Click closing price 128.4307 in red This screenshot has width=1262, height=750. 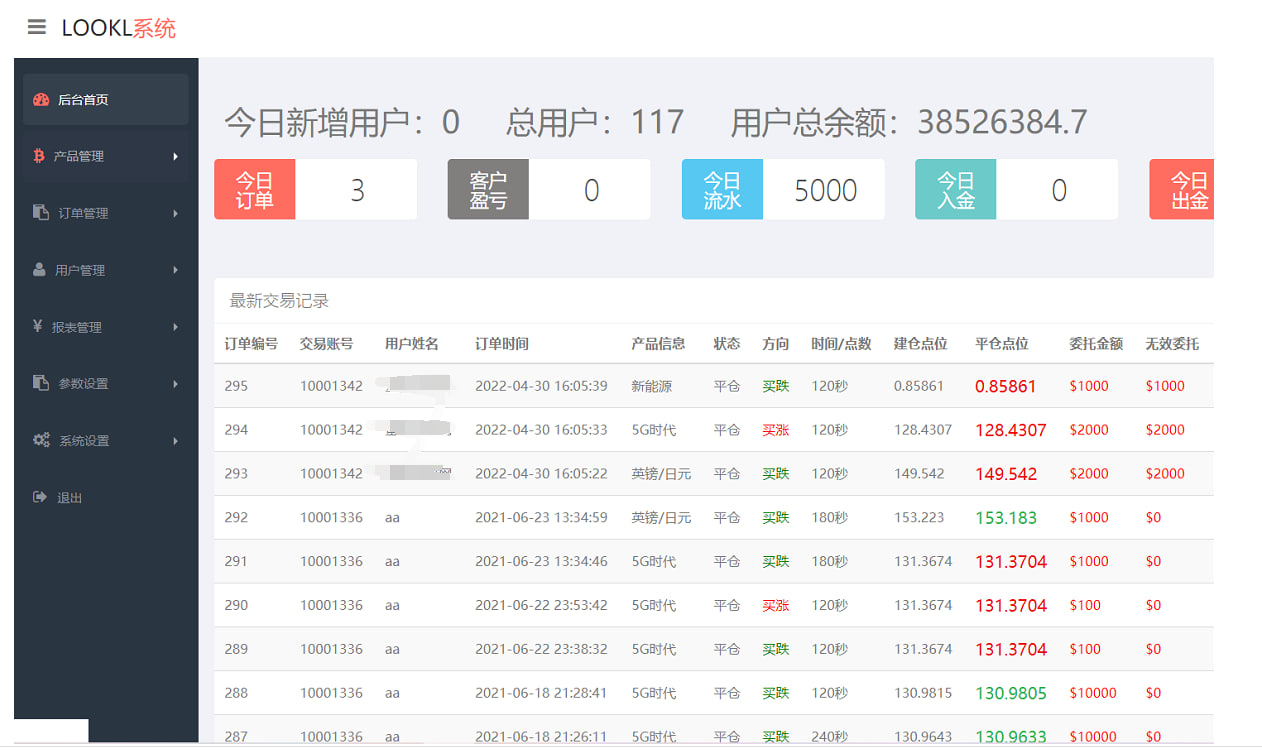pos(1011,430)
